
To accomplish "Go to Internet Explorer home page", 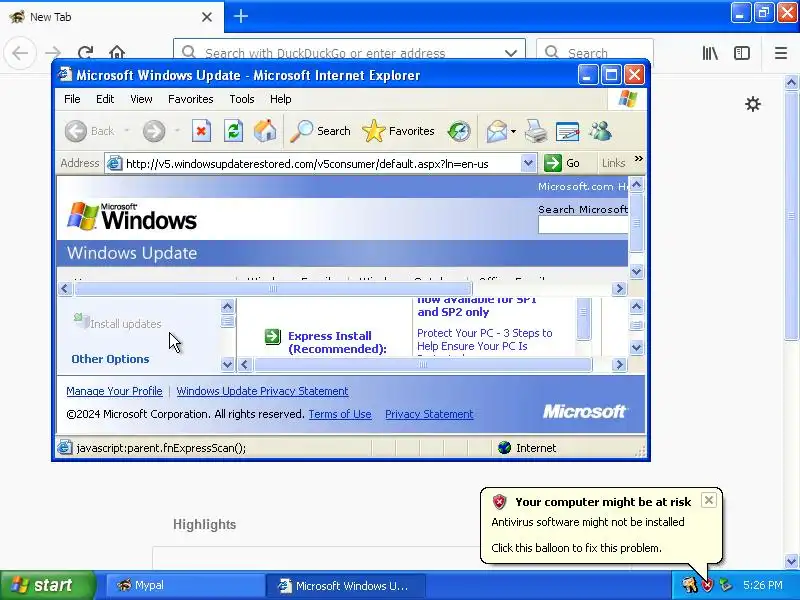I will [265, 131].
